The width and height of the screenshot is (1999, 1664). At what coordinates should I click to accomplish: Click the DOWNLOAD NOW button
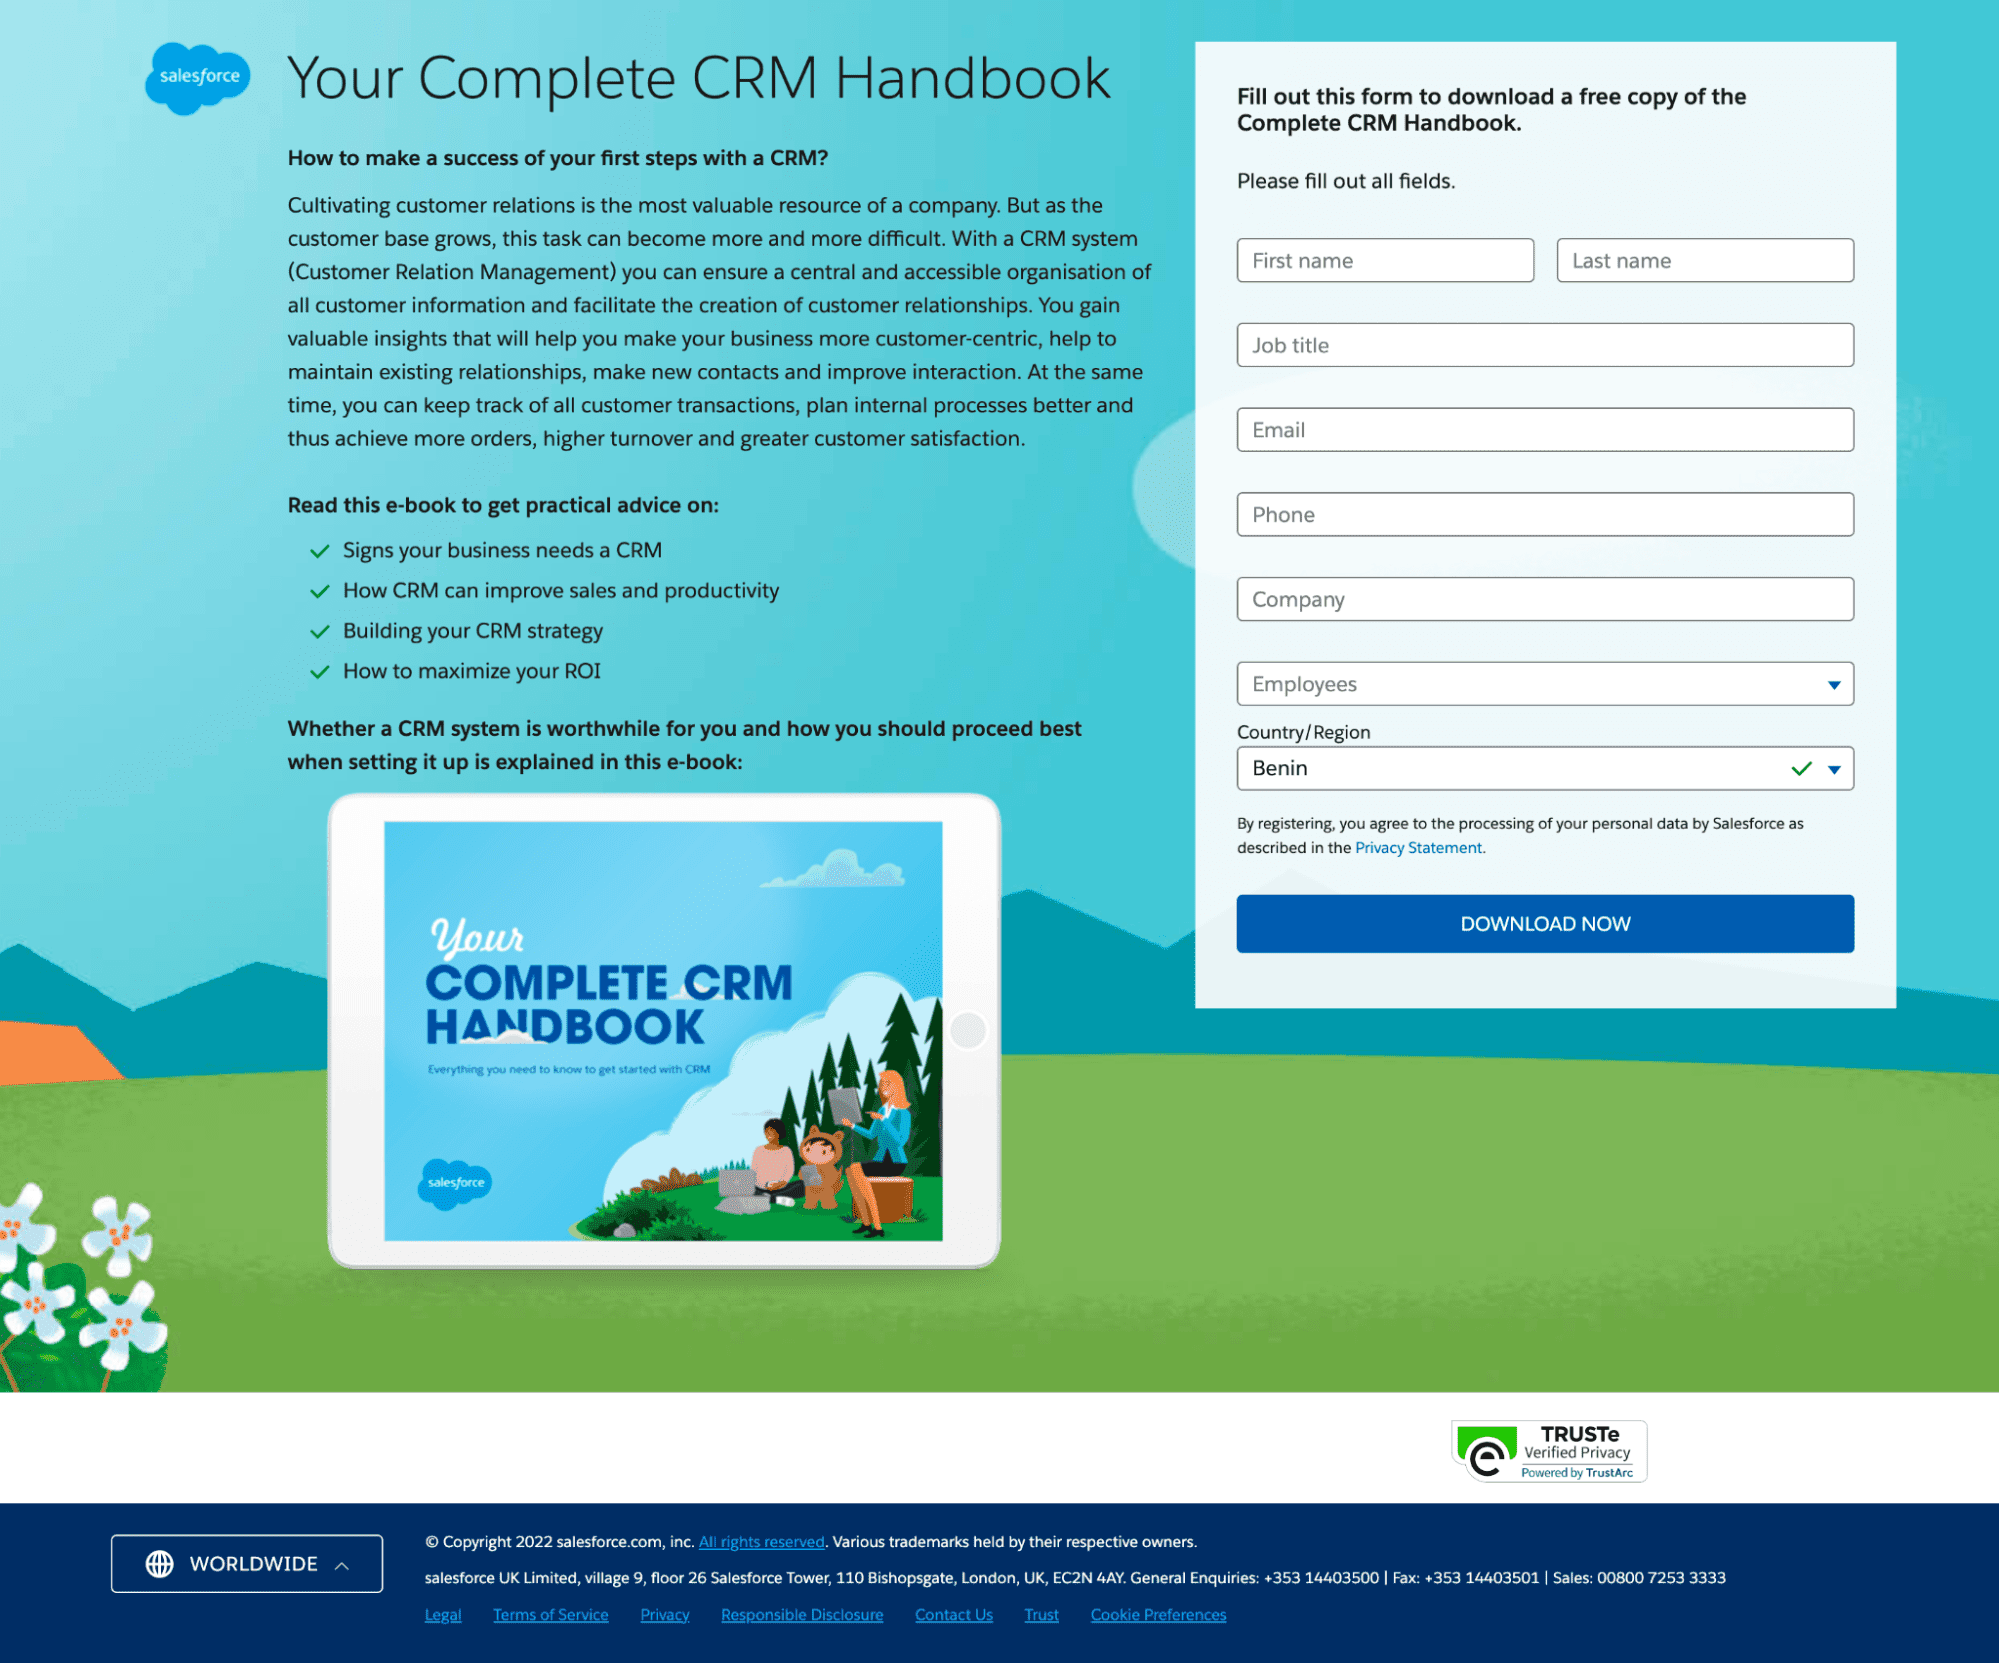tap(1544, 923)
